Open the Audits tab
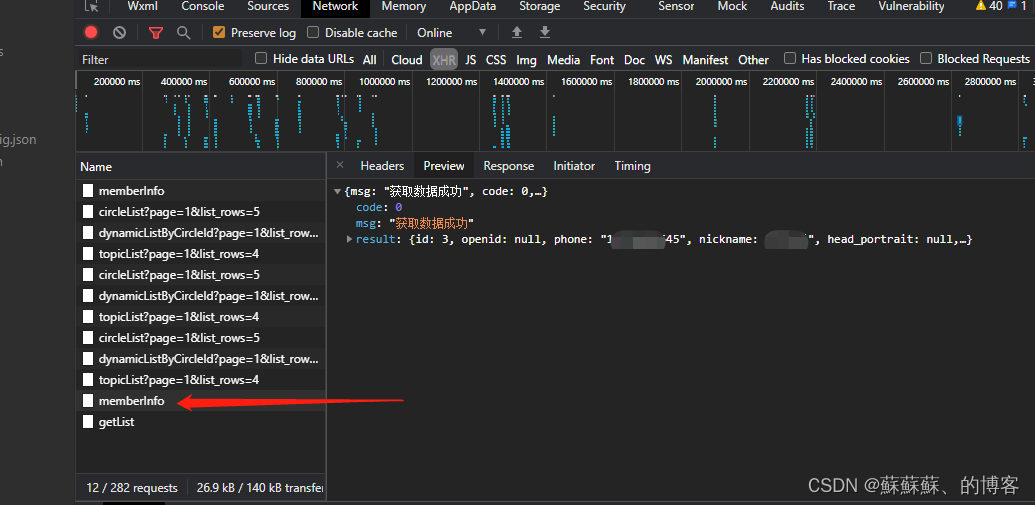This screenshot has width=1035, height=505. [x=787, y=7]
